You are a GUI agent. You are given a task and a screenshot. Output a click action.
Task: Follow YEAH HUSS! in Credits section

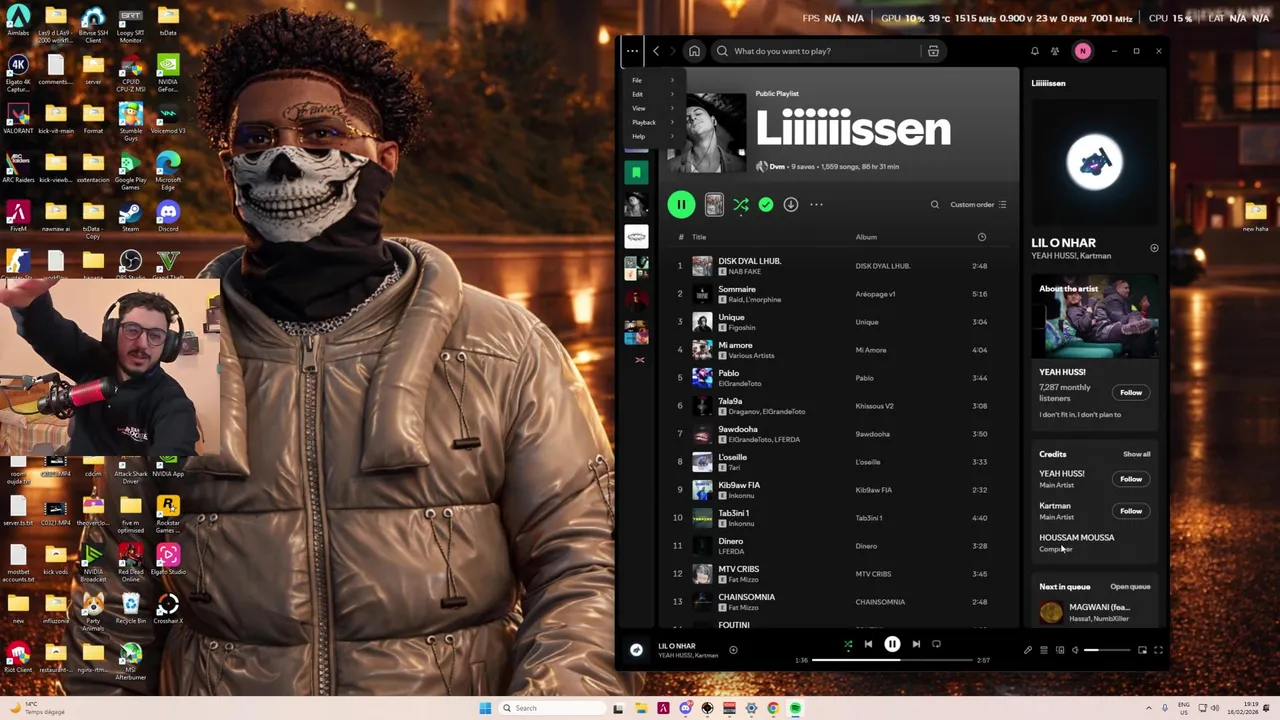point(1130,479)
